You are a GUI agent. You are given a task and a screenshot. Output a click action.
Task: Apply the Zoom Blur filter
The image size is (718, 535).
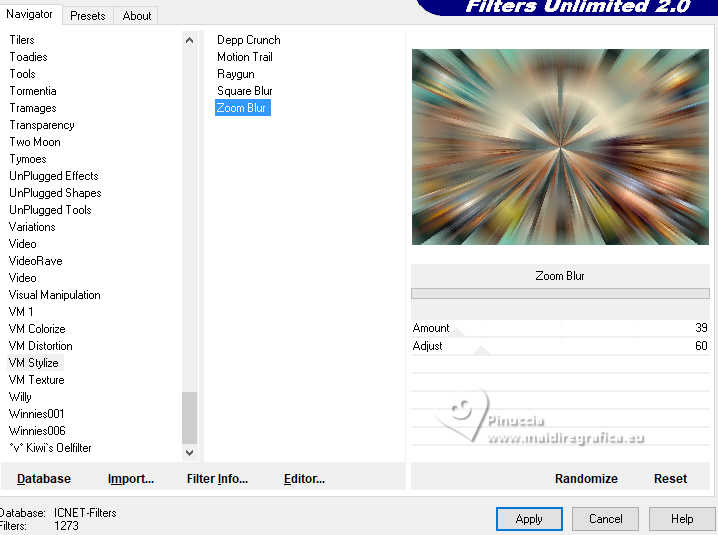pyautogui.click(x=529, y=519)
